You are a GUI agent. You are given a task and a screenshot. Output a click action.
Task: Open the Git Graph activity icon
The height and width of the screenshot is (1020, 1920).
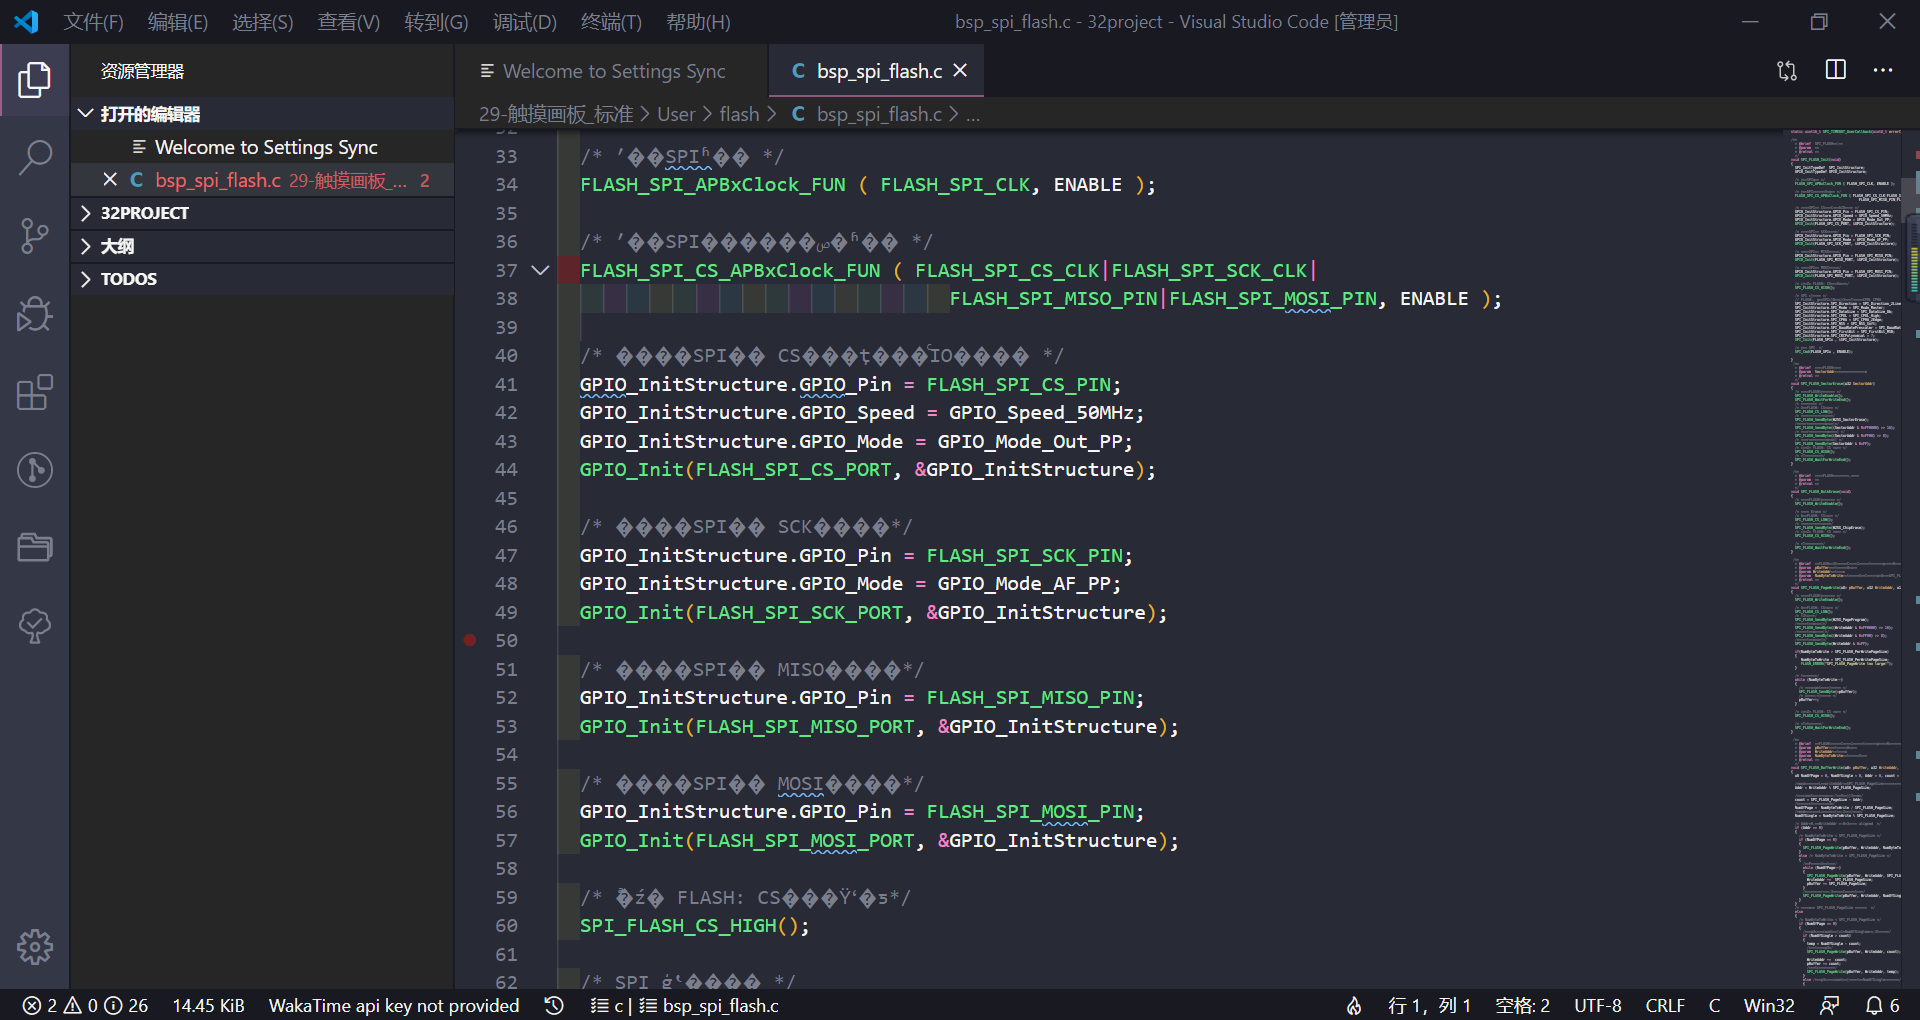(35, 470)
